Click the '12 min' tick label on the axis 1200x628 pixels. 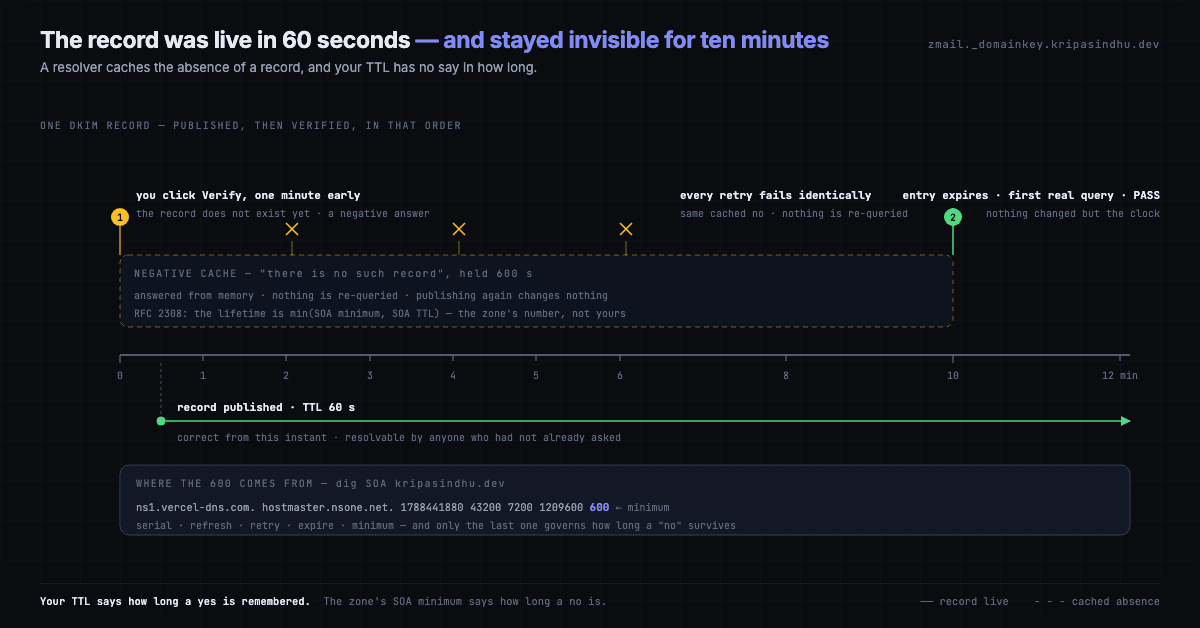pos(1120,376)
